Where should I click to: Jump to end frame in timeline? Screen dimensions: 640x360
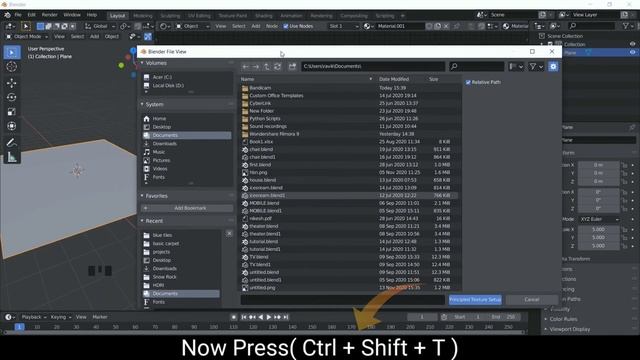(286, 317)
